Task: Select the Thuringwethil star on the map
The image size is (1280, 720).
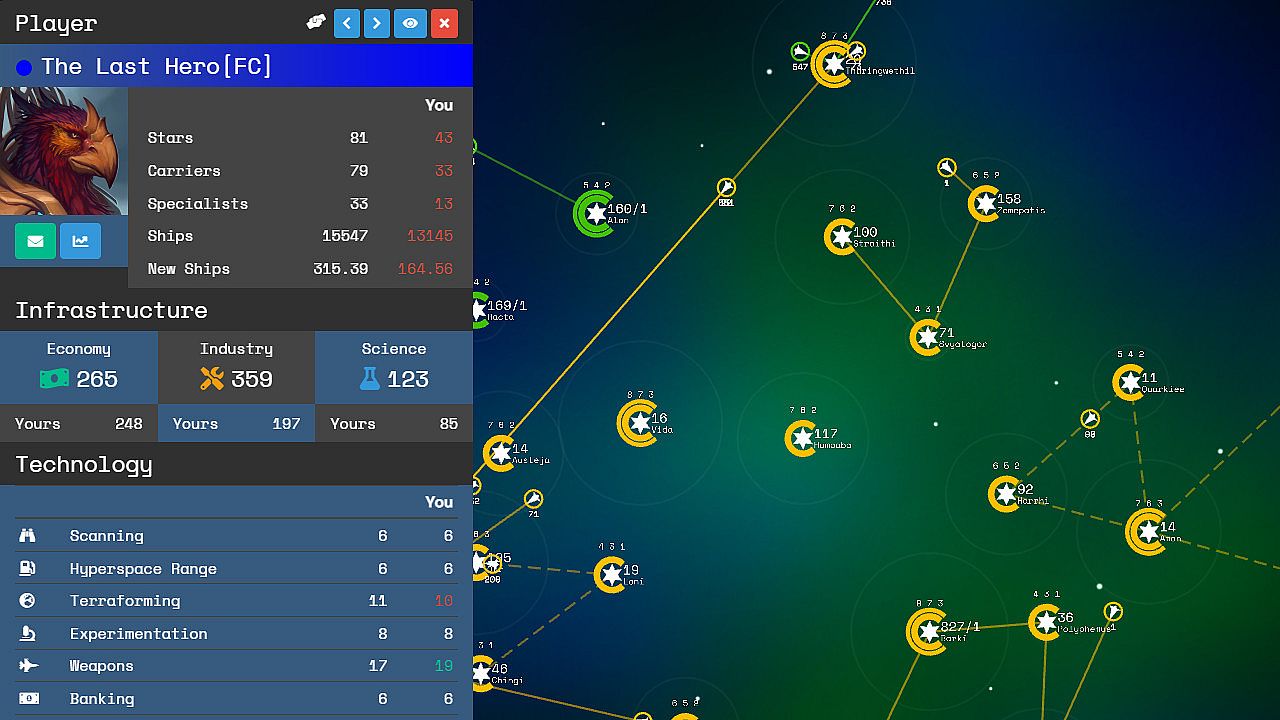Action: click(x=833, y=65)
